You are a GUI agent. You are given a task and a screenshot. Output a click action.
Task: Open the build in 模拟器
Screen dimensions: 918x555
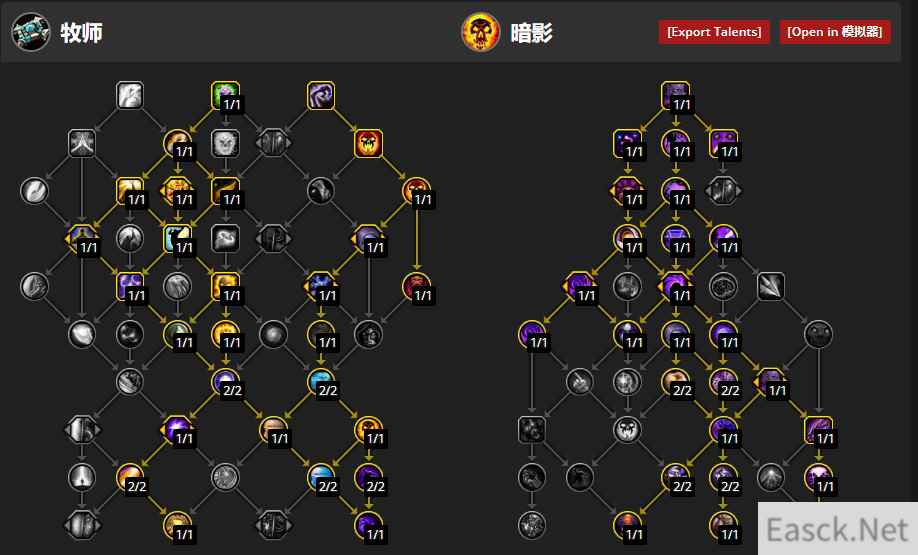(834, 32)
